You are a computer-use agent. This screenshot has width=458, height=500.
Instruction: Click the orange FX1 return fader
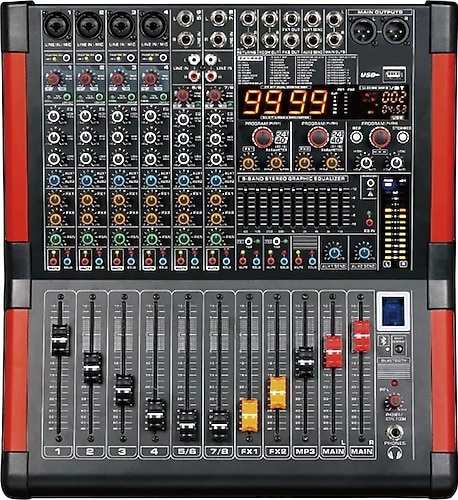point(249,415)
